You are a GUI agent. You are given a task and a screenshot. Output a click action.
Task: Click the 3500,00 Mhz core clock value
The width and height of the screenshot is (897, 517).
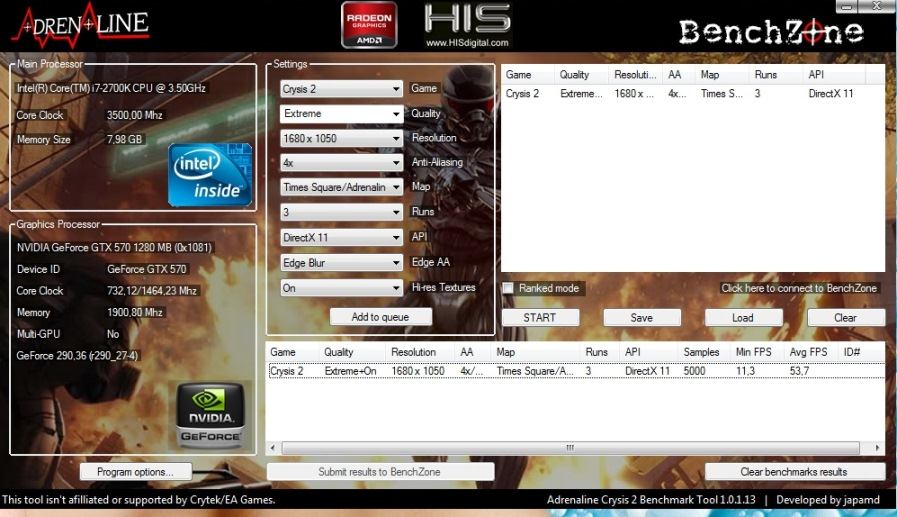pyautogui.click(x=134, y=115)
